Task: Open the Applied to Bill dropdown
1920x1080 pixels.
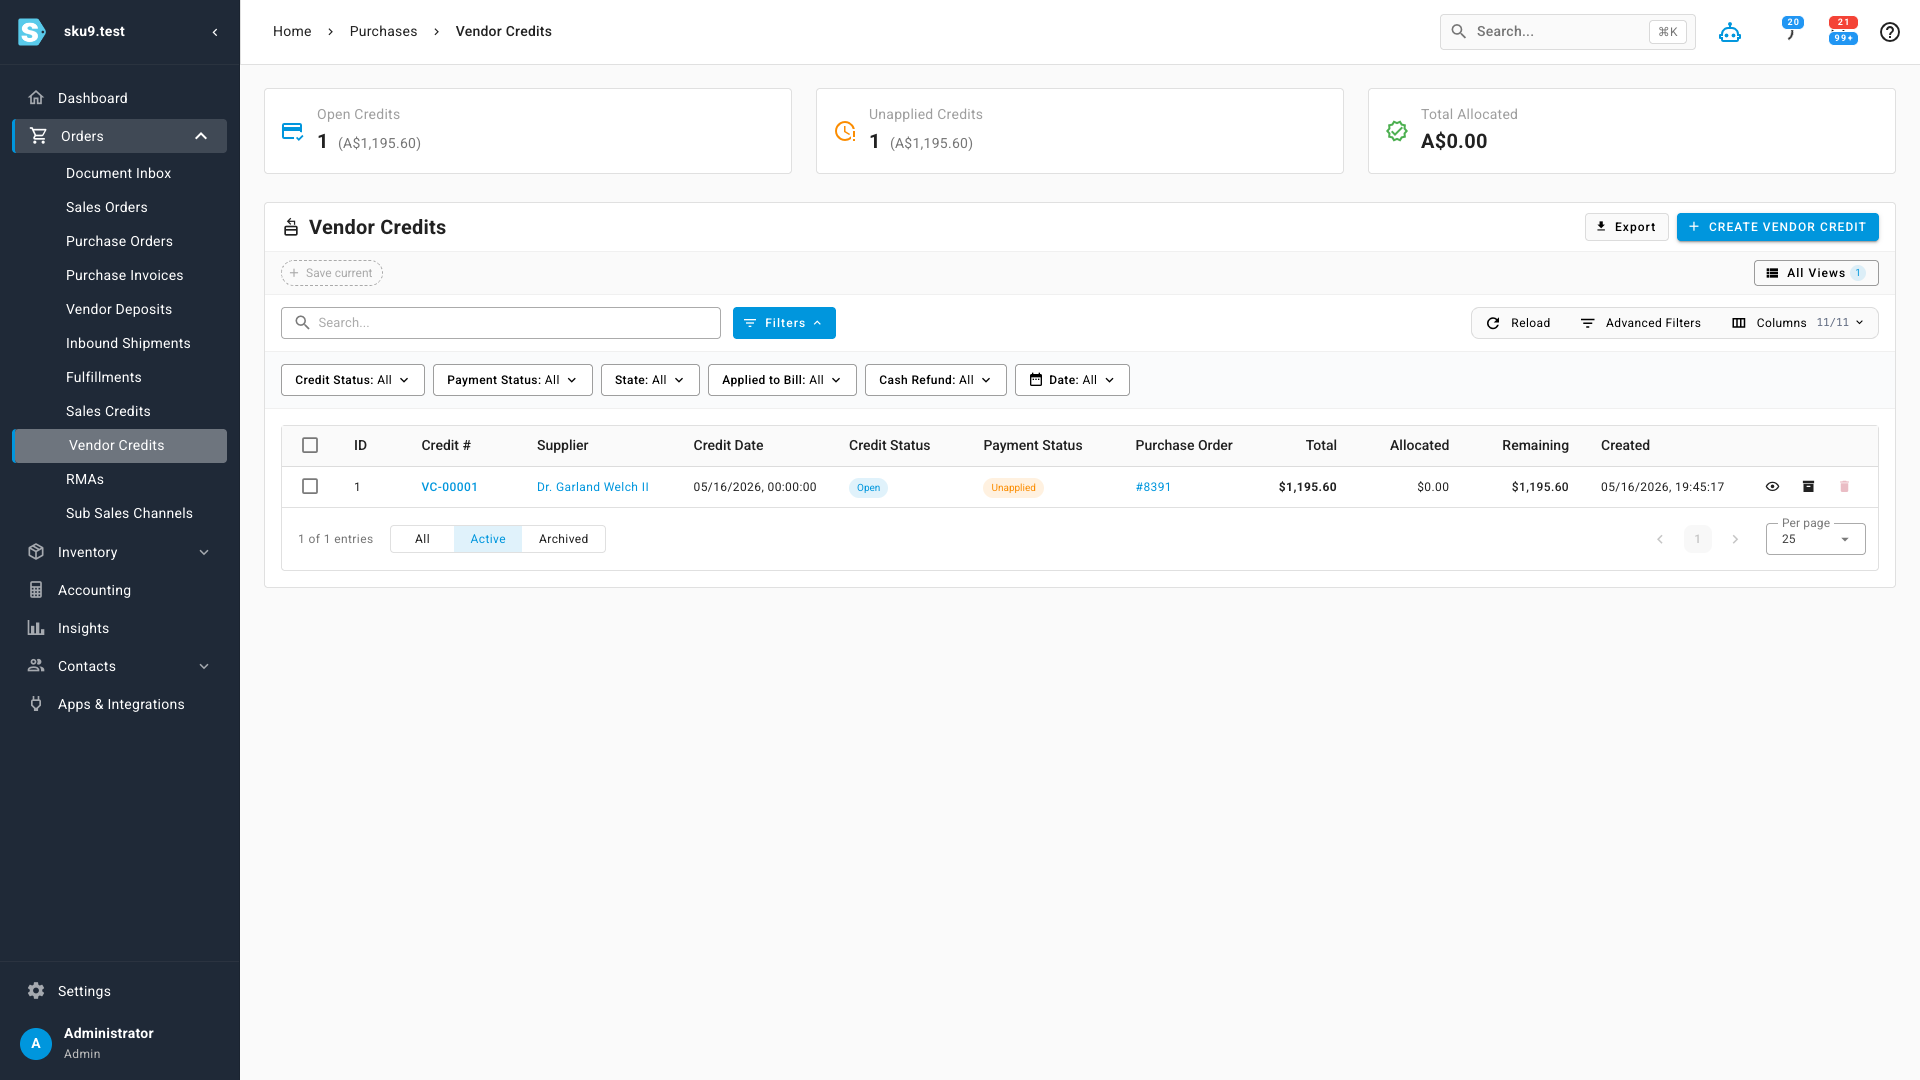Action: (x=782, y=380)
